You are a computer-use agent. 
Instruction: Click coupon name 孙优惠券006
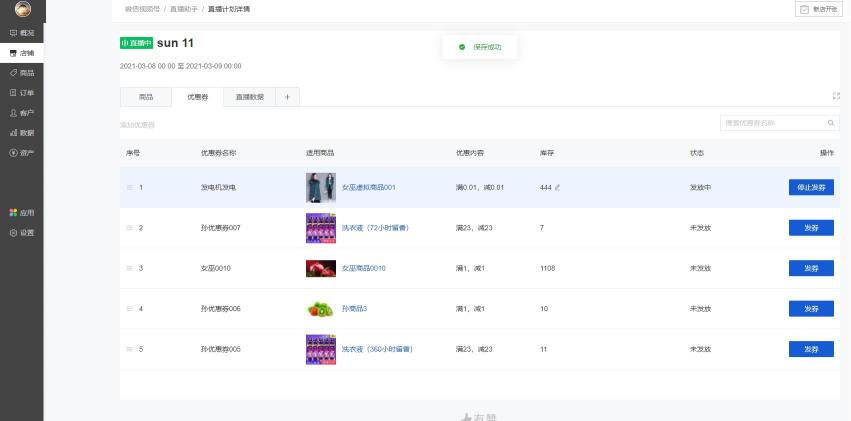click(x=220, y=309)
